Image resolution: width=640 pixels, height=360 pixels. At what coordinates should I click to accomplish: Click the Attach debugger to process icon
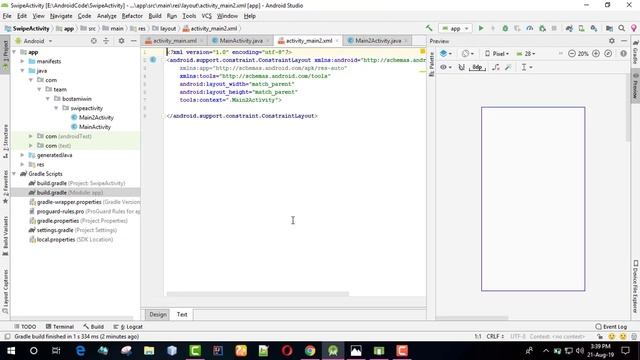tap(542, 28)
